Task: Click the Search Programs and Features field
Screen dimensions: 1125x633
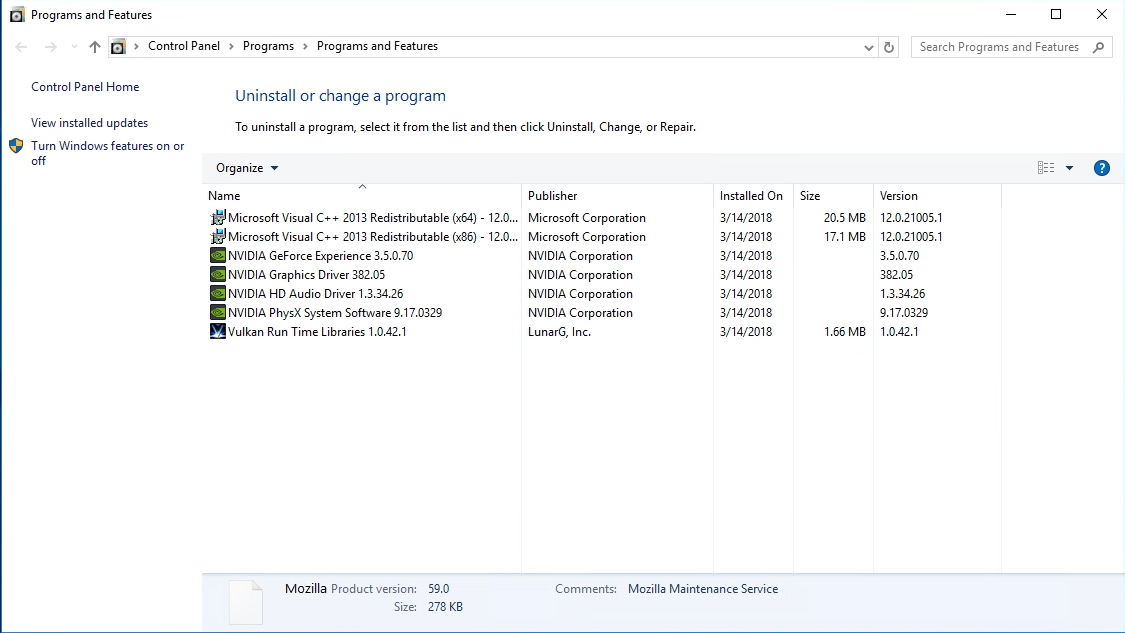Action: [999, 47]
